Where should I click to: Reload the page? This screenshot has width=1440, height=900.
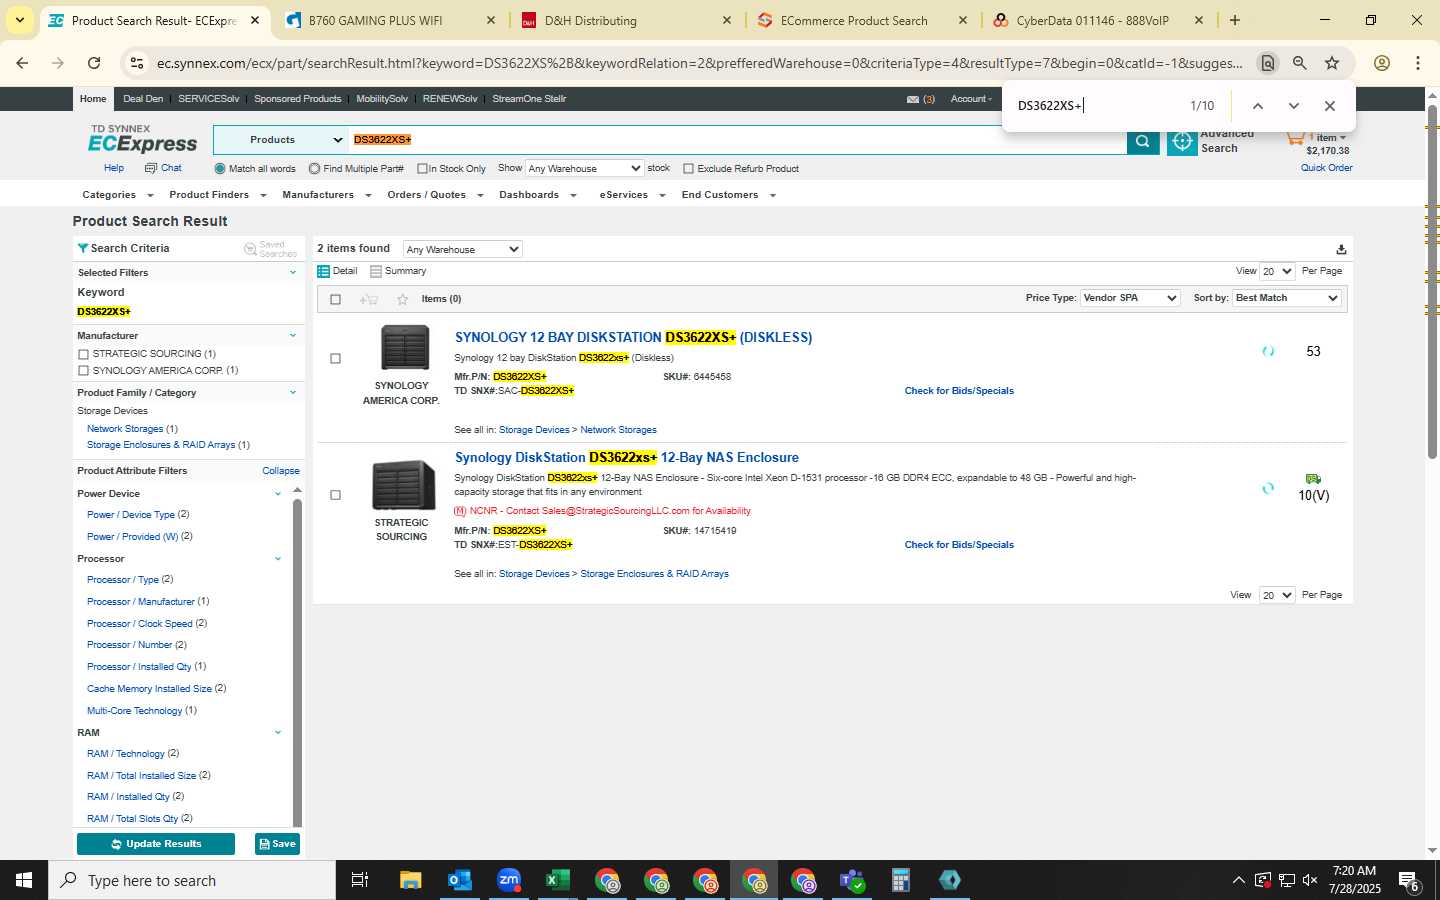pyautogui.click(x=94, y=63)
